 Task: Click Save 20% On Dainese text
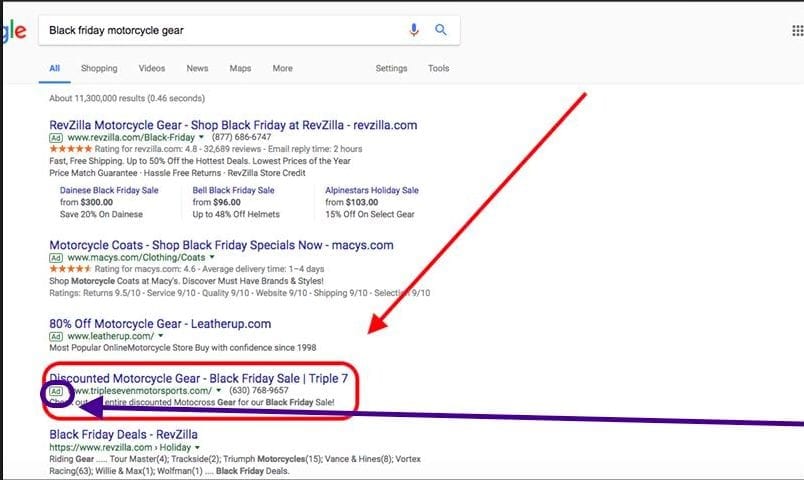point(101,214)
